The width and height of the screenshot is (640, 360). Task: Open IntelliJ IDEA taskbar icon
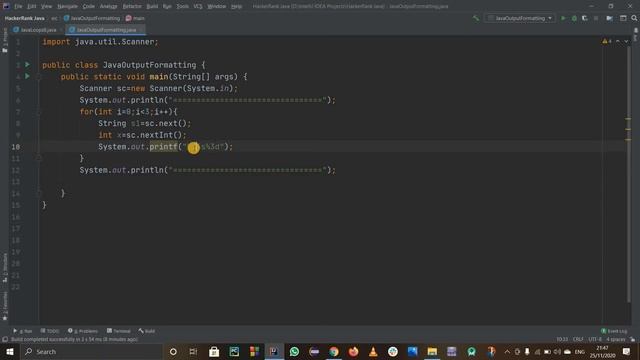tap(273, 351)
